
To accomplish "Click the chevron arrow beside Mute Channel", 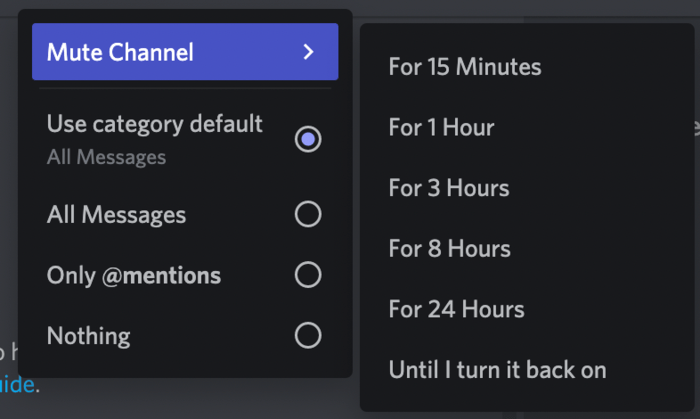I will coord(308,52).
